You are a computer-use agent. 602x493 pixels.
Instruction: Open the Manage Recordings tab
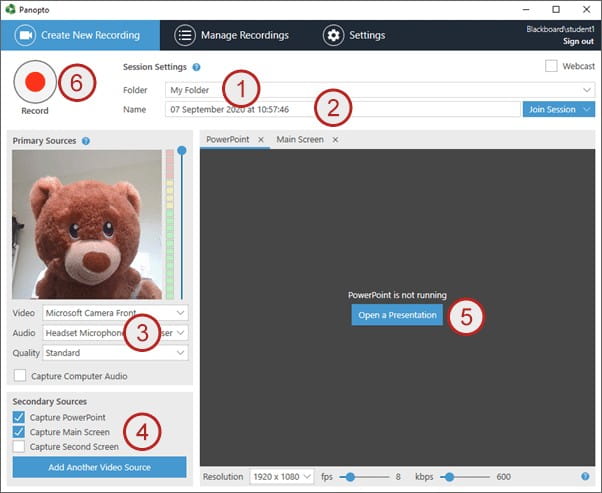[232, 35]
